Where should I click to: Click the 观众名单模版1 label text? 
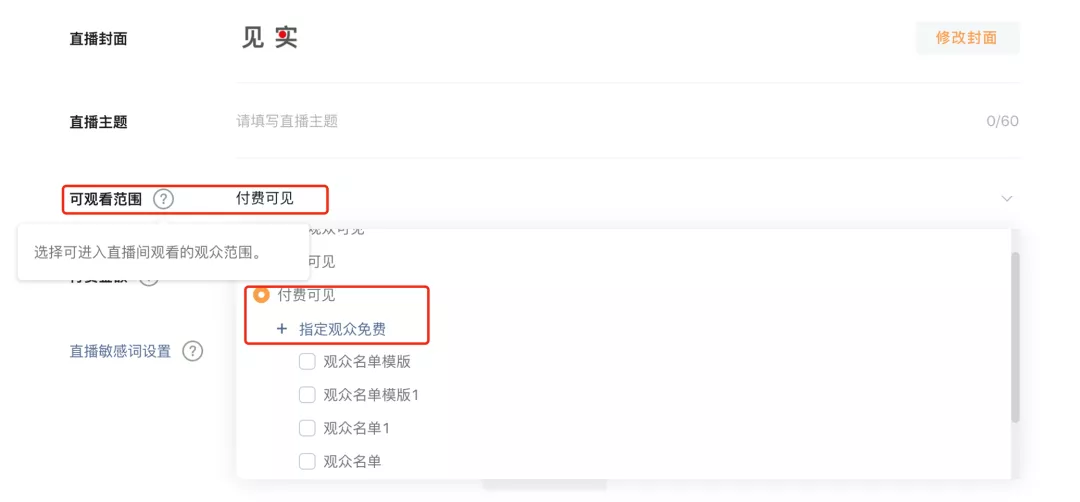(x=371, y=395)
